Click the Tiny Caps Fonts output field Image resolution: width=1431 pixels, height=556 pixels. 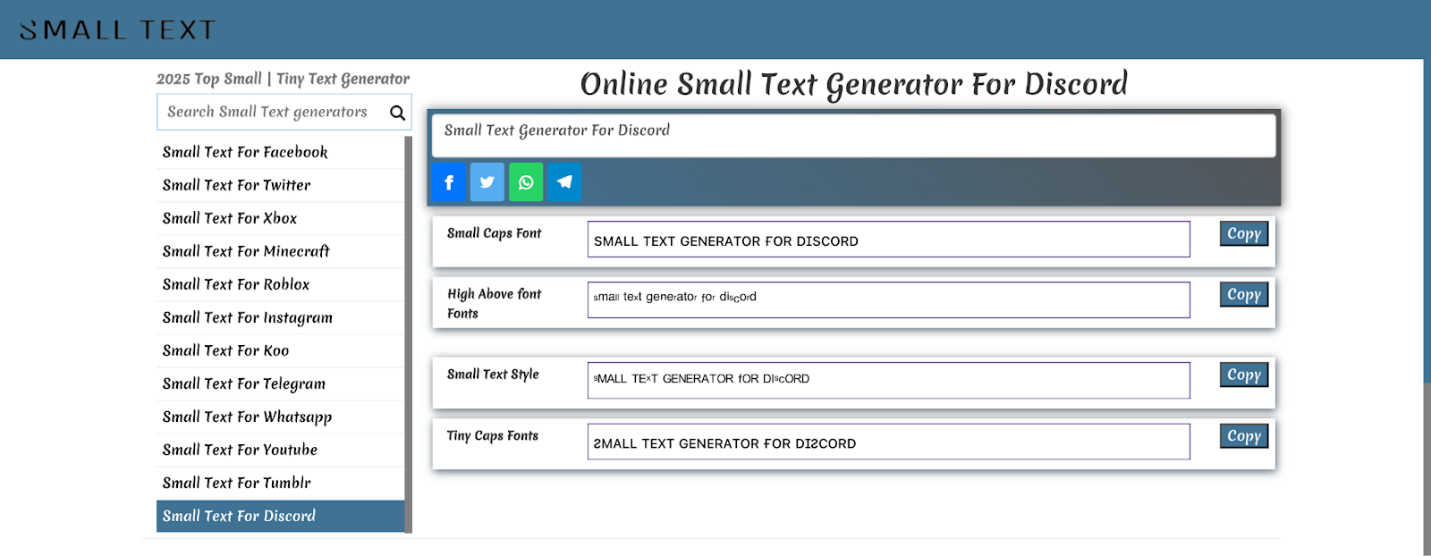coord(889,442)
